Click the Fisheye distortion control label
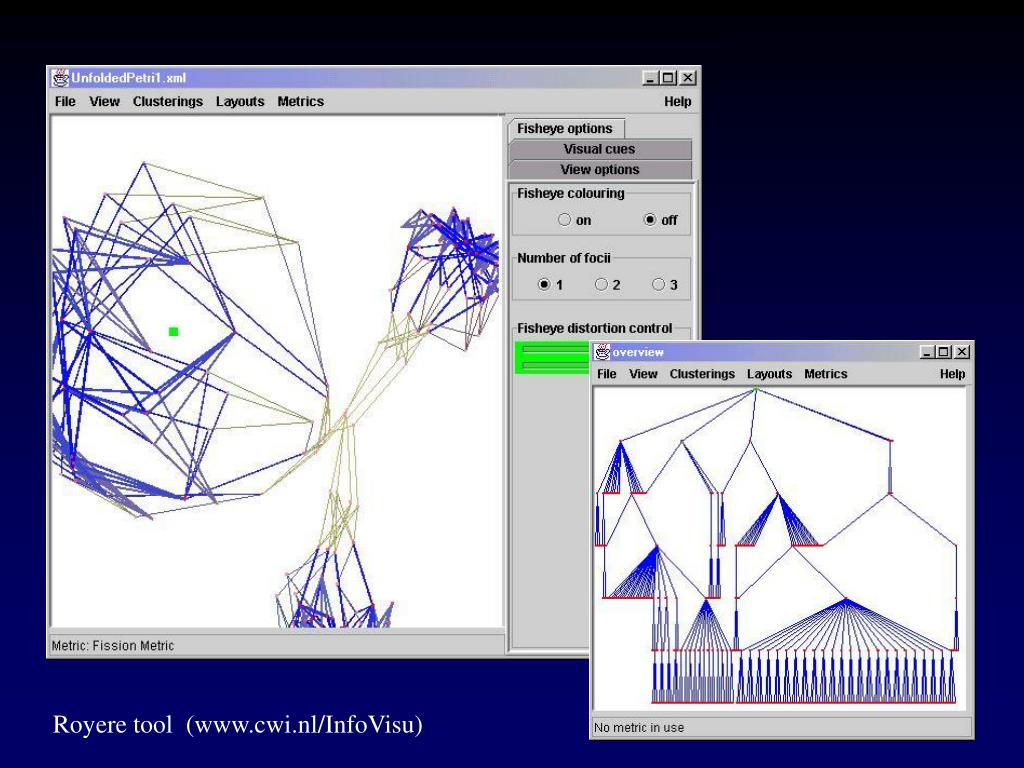1024x768 pixels. tap(594, 328)
